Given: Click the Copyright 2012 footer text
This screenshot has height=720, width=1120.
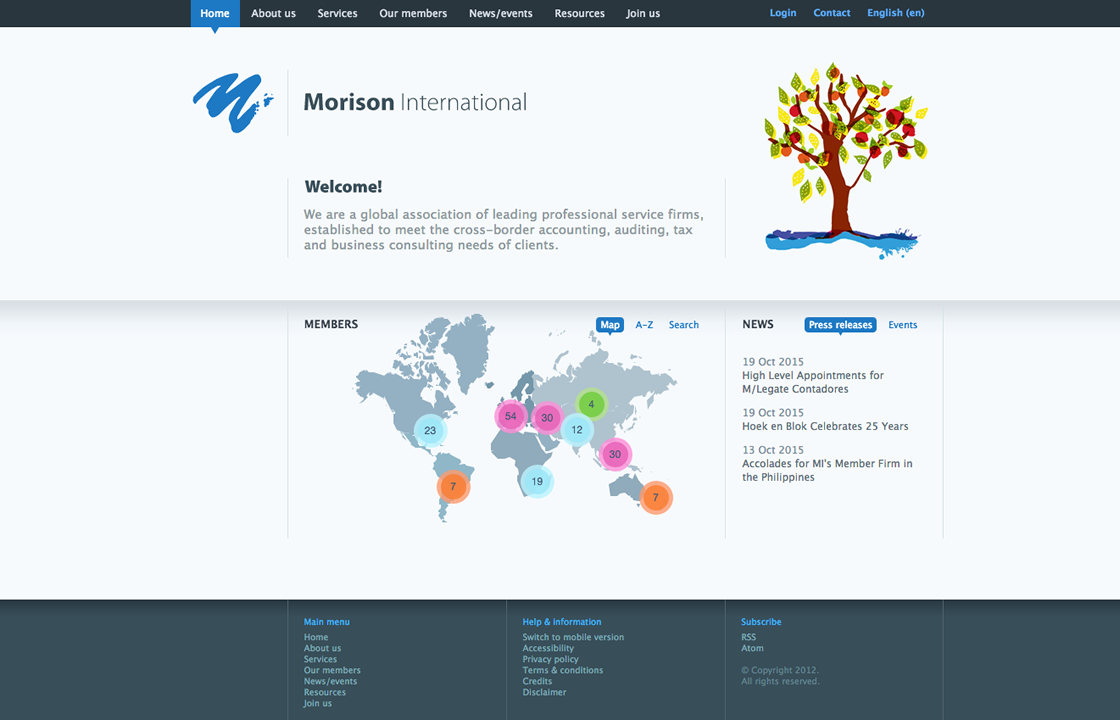Looking at the screenshot, I should click(780, 671).
